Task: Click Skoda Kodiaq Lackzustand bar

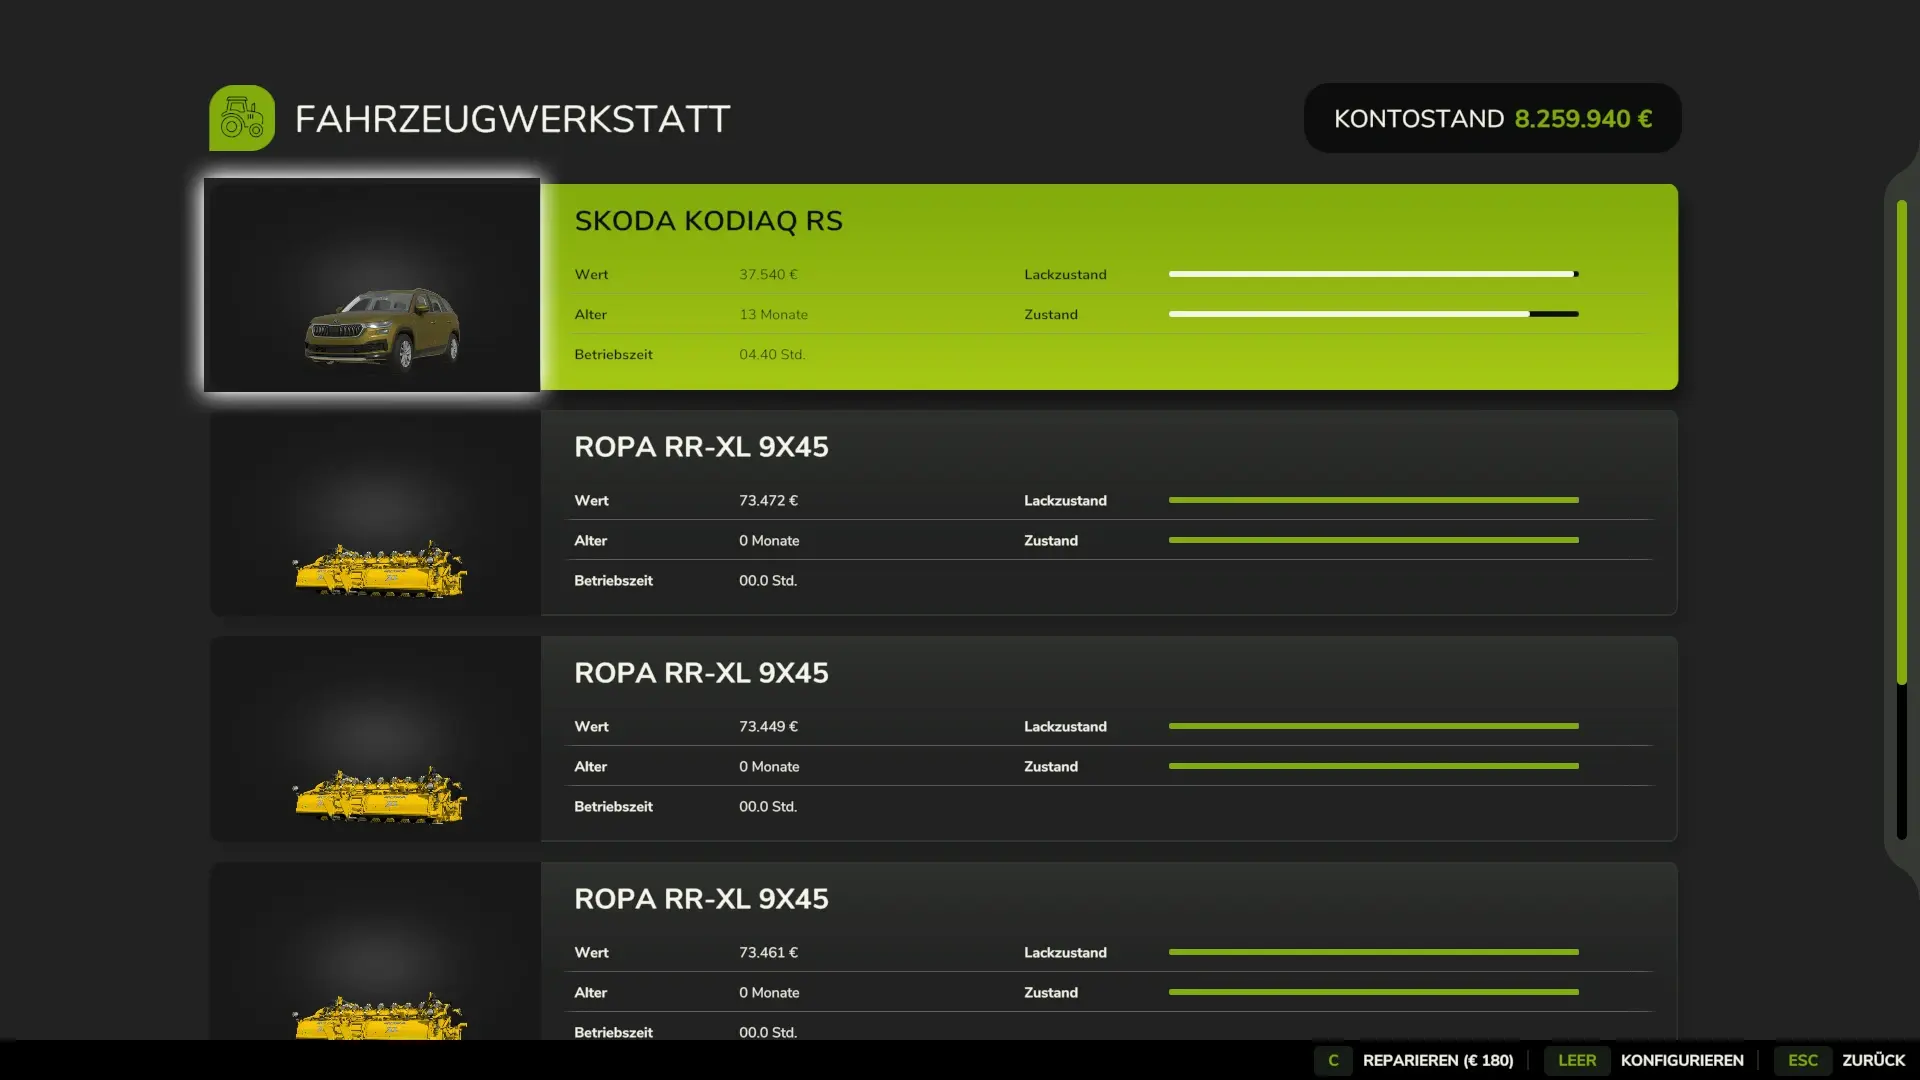Action: [1373, 274]
